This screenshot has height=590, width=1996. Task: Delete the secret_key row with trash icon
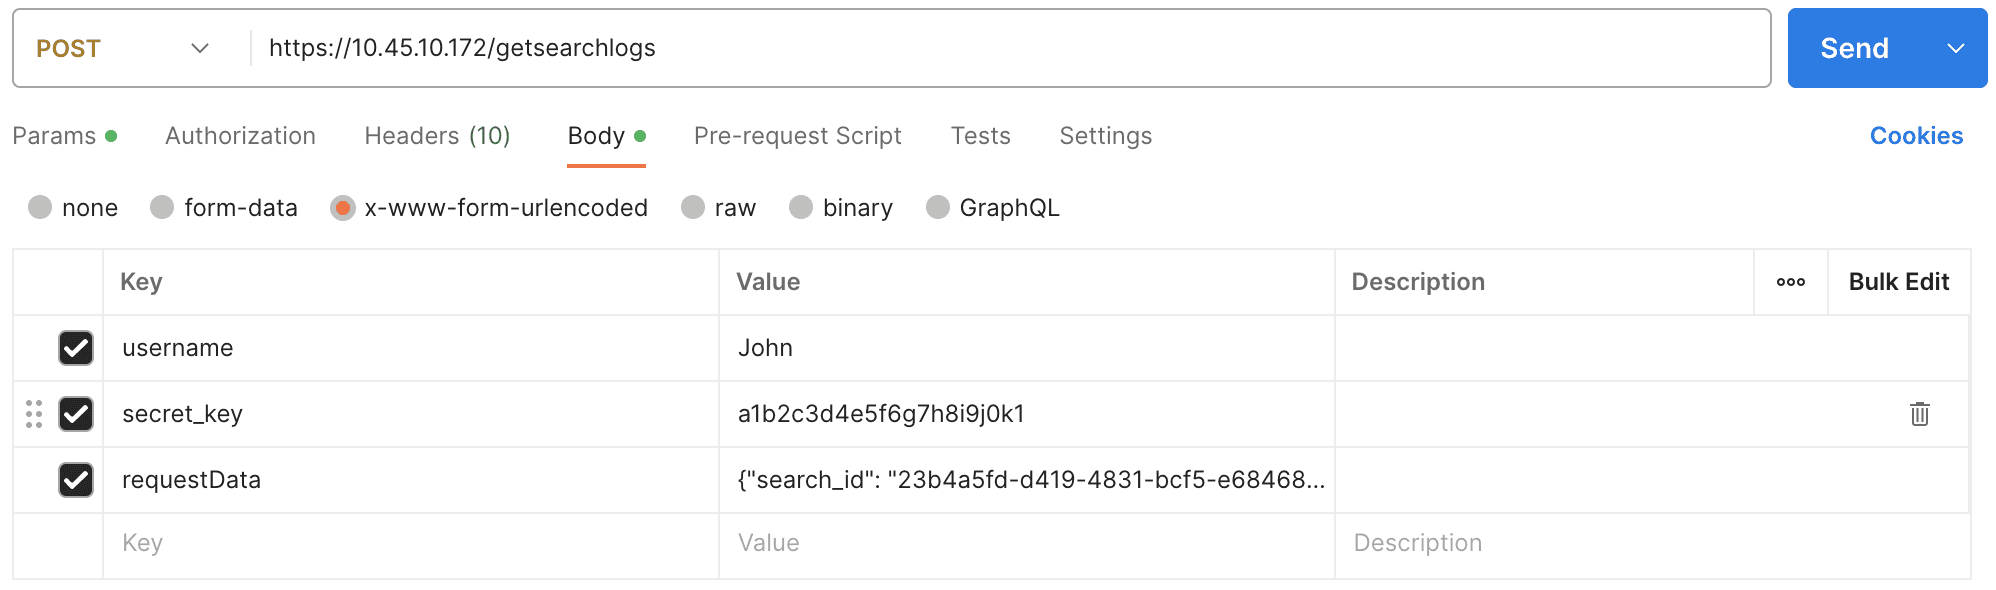(1919, 414)
